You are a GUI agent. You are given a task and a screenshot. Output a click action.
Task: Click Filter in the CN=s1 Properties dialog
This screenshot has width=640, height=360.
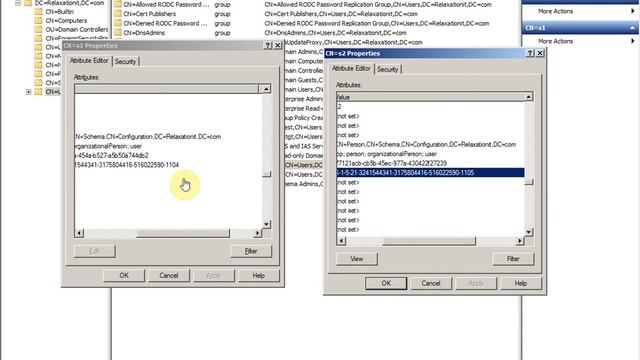tap(251, 251)
